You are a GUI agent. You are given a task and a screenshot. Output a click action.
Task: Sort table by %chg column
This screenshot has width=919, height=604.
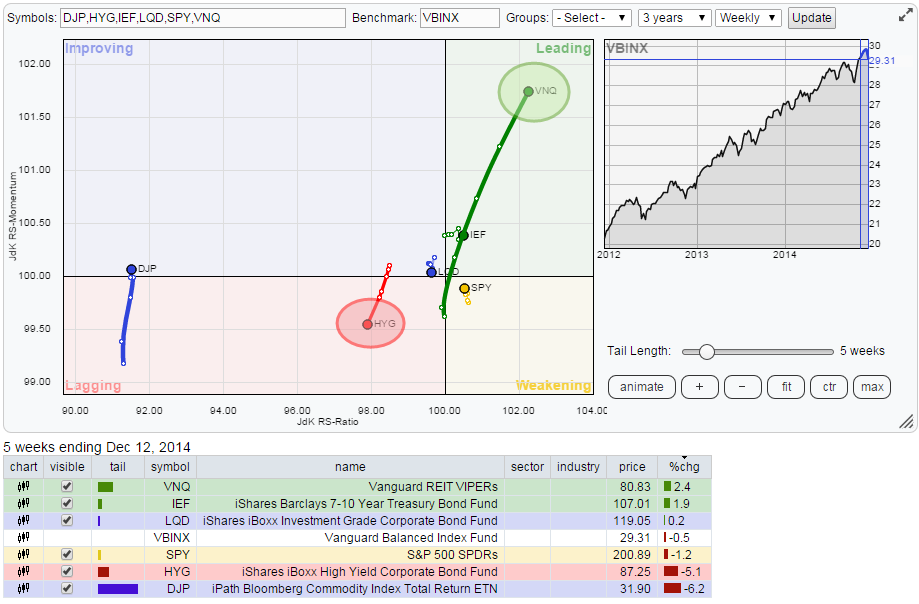[x=684, y=467]
